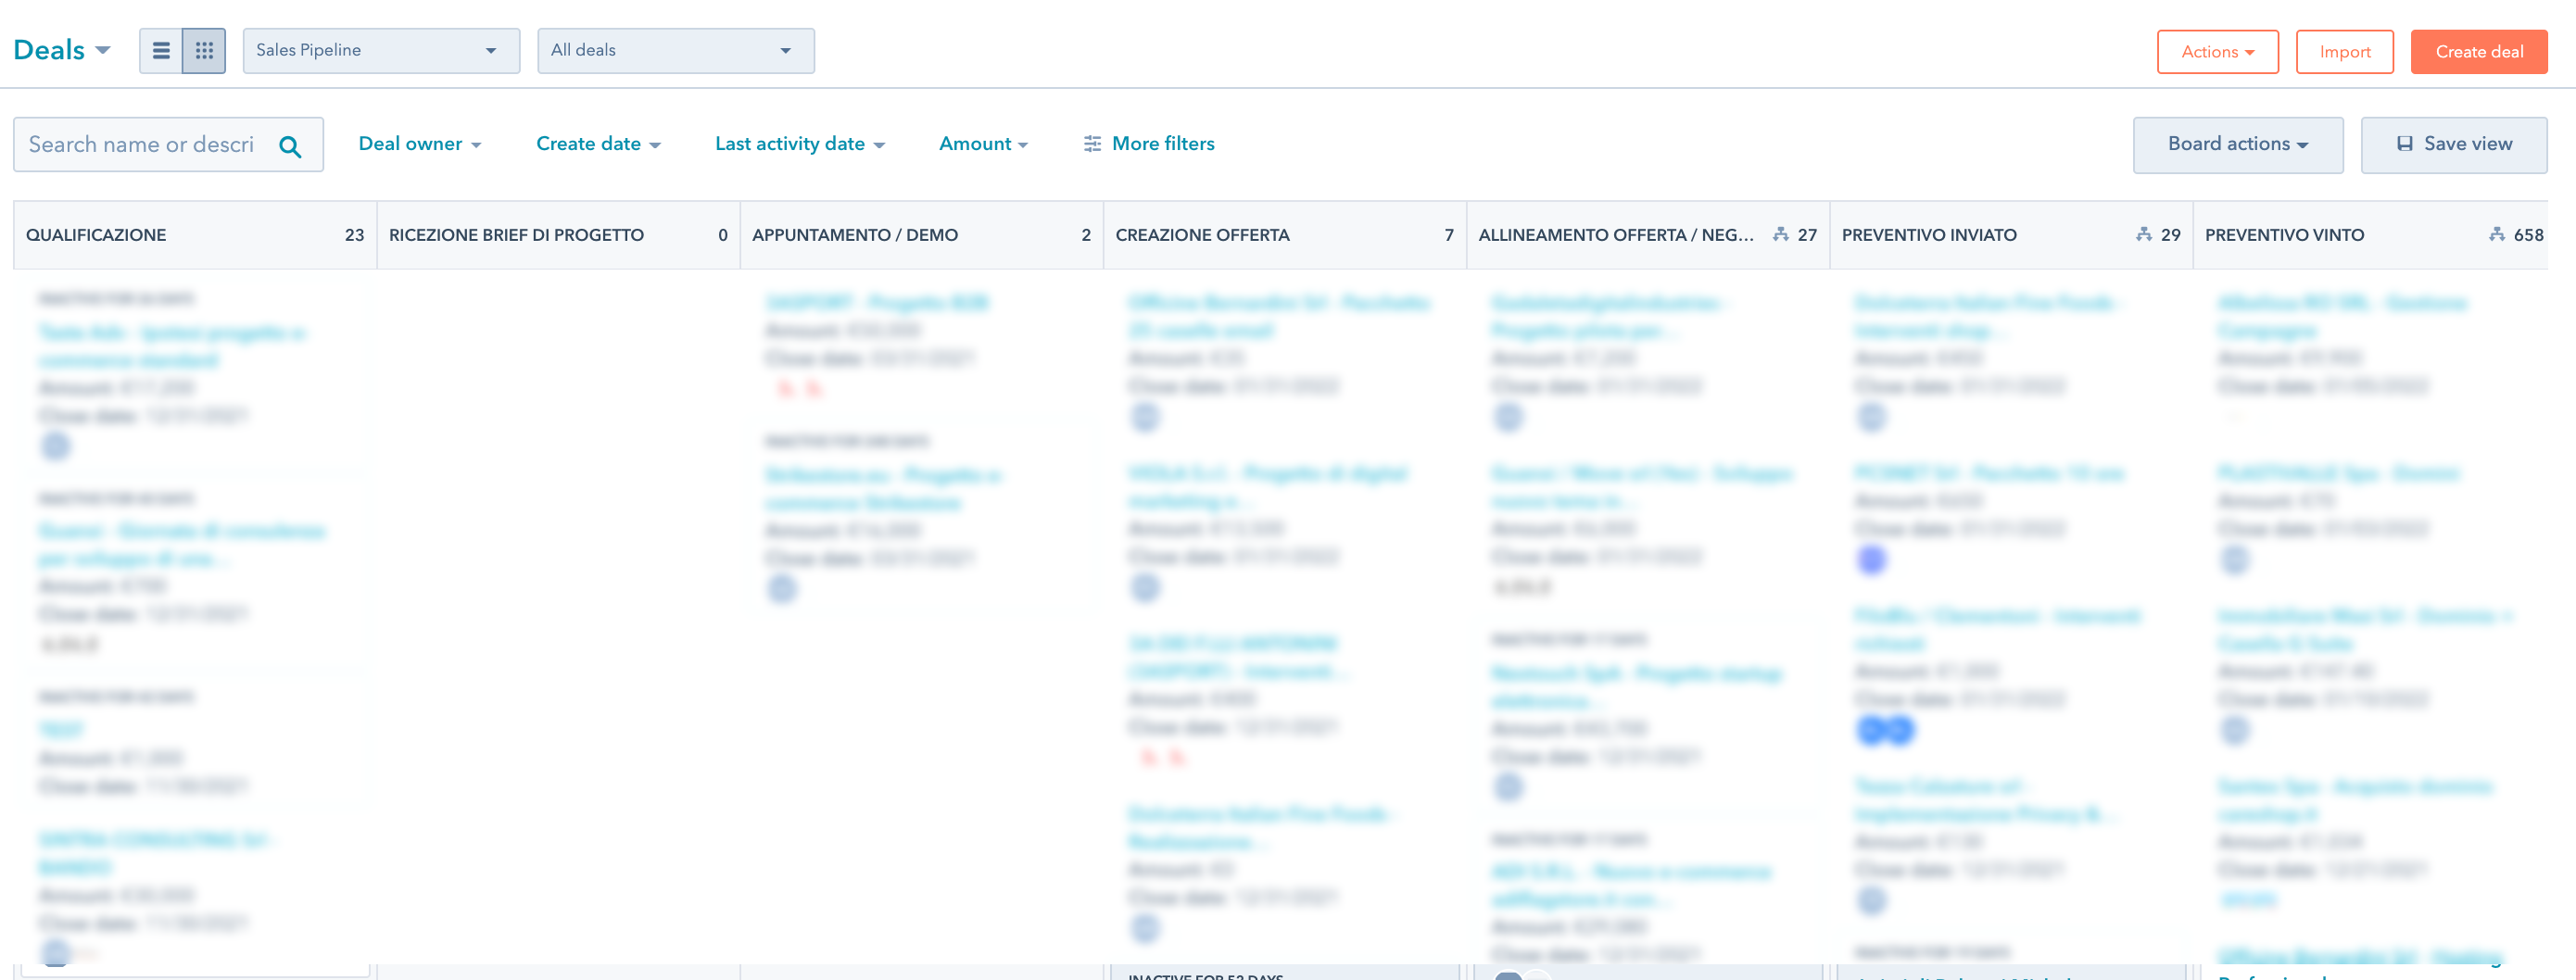
Task: Expand the Last activity date filter
Action: tap(800, 144)
